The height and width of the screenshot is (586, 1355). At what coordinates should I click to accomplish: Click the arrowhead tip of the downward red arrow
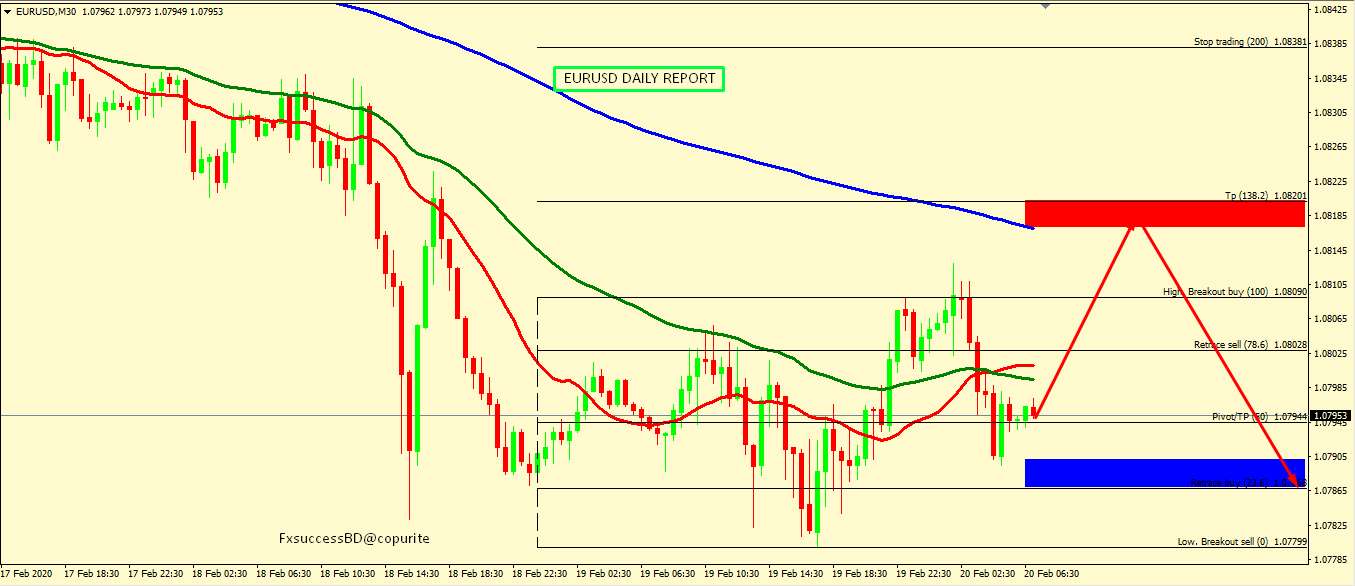coord(1299,485)
